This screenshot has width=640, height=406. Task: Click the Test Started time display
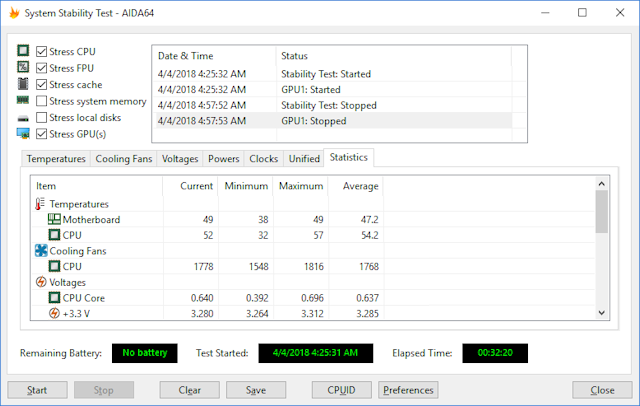pos(316,353)
